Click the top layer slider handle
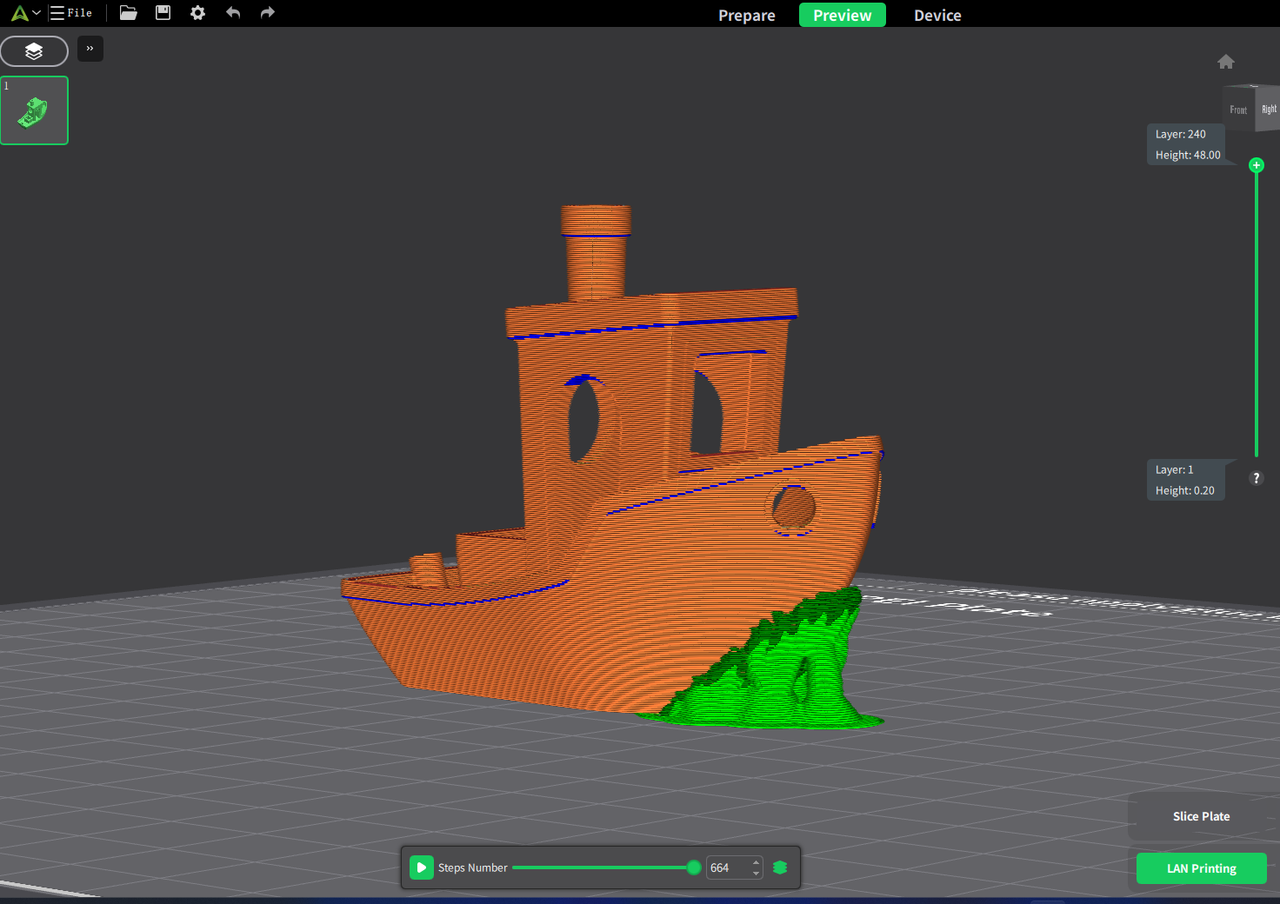The height and width of the screenshot is (904, 1280). (x=1256, y=165)
